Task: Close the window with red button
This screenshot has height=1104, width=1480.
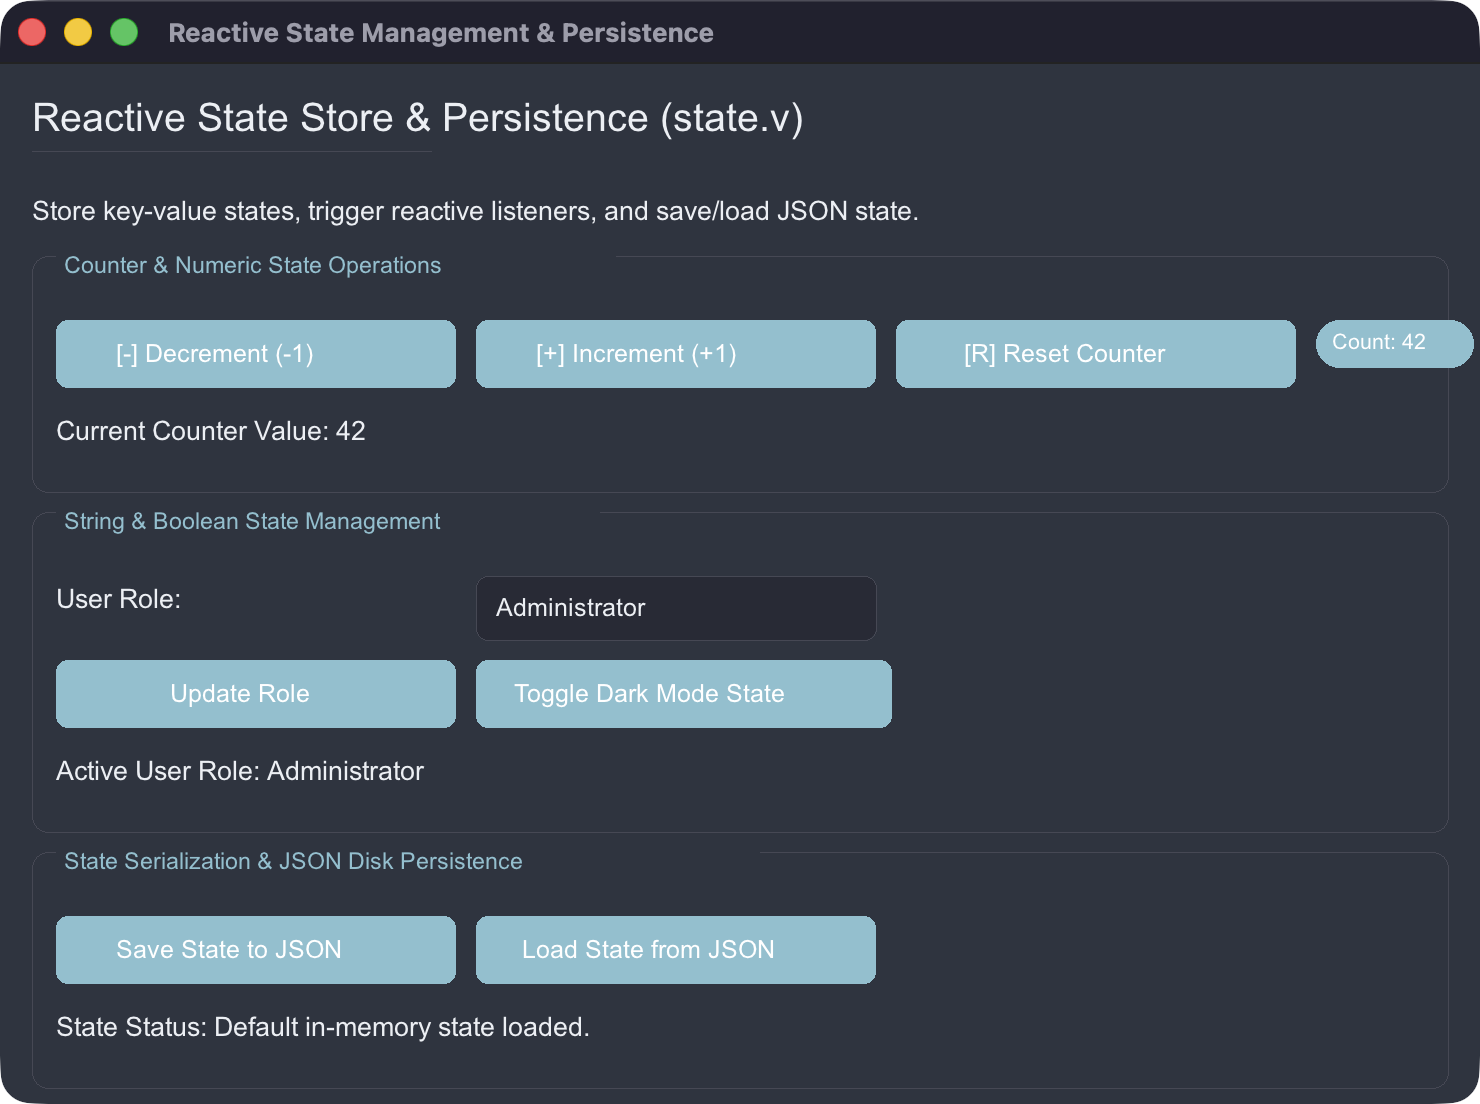Action: point(32,32)
